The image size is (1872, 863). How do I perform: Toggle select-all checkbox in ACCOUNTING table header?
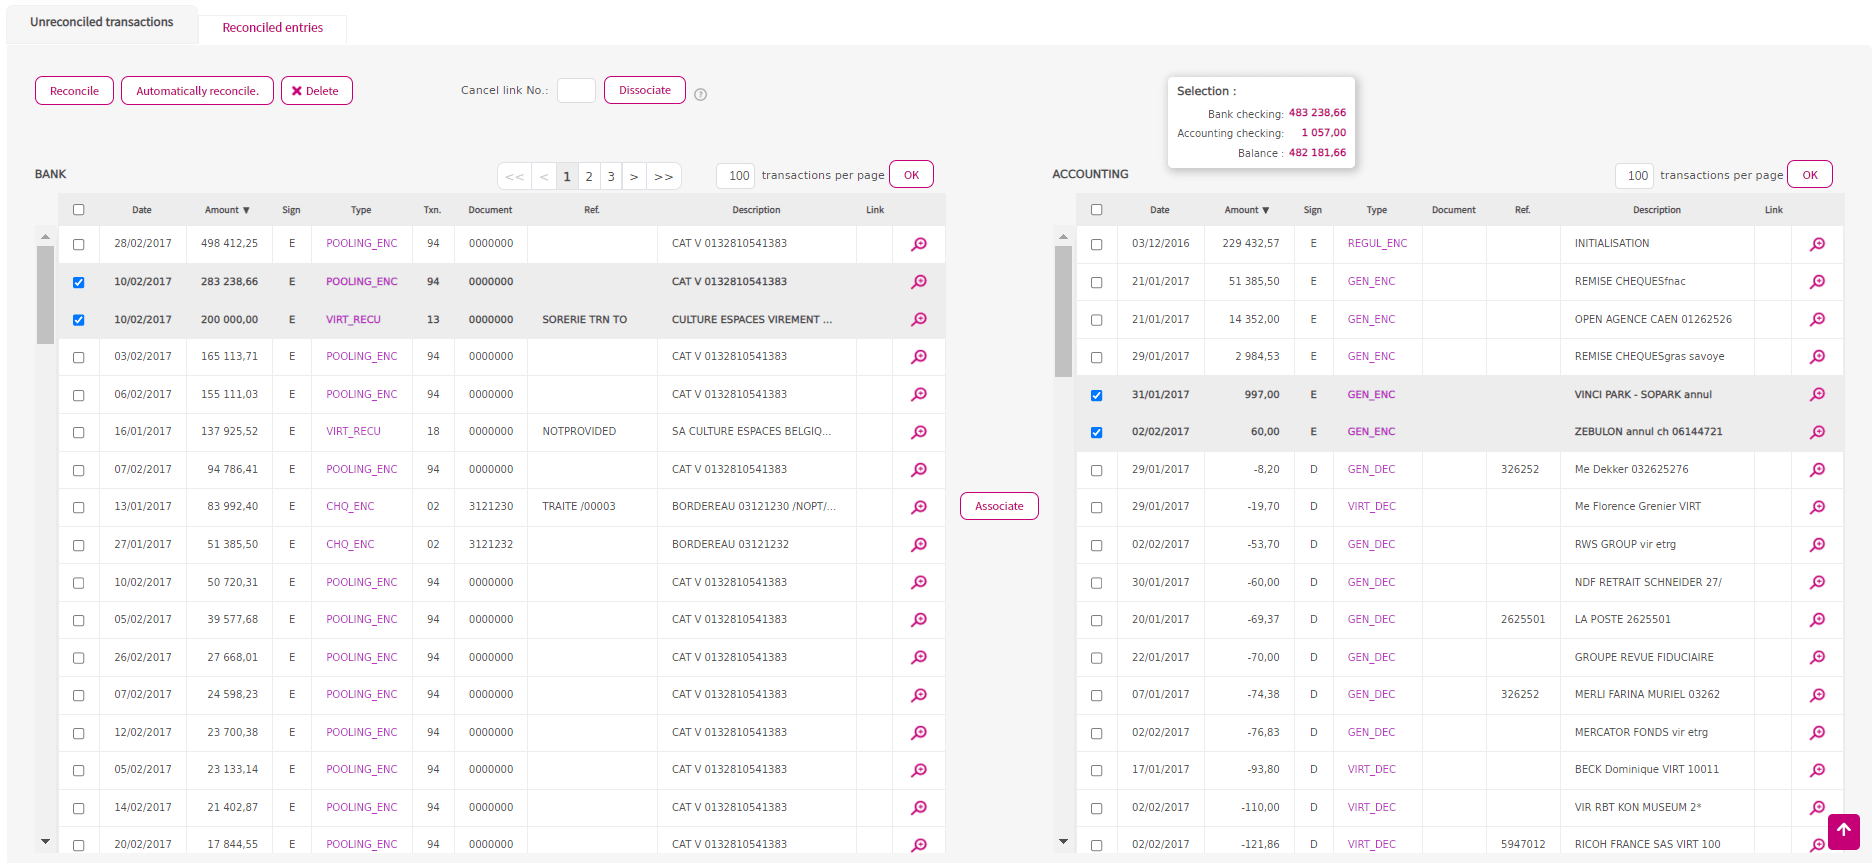1096,210
